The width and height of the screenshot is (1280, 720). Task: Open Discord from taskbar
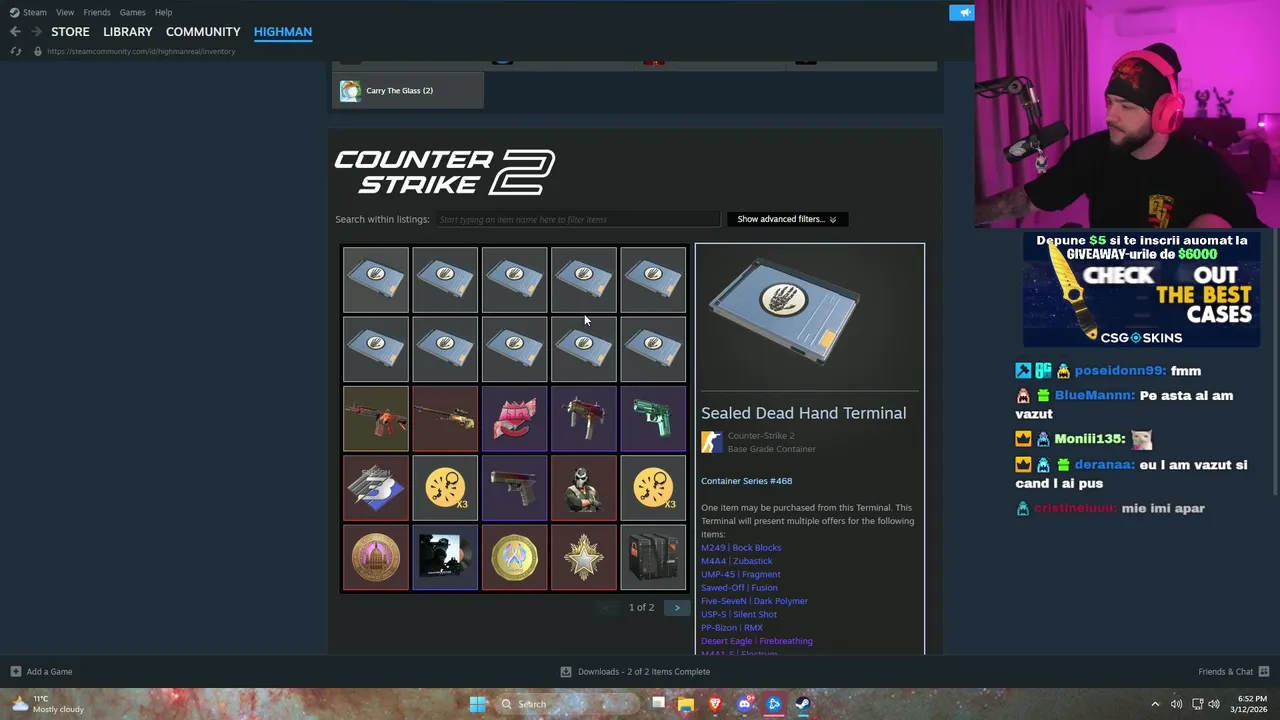[x=744, y=704]
